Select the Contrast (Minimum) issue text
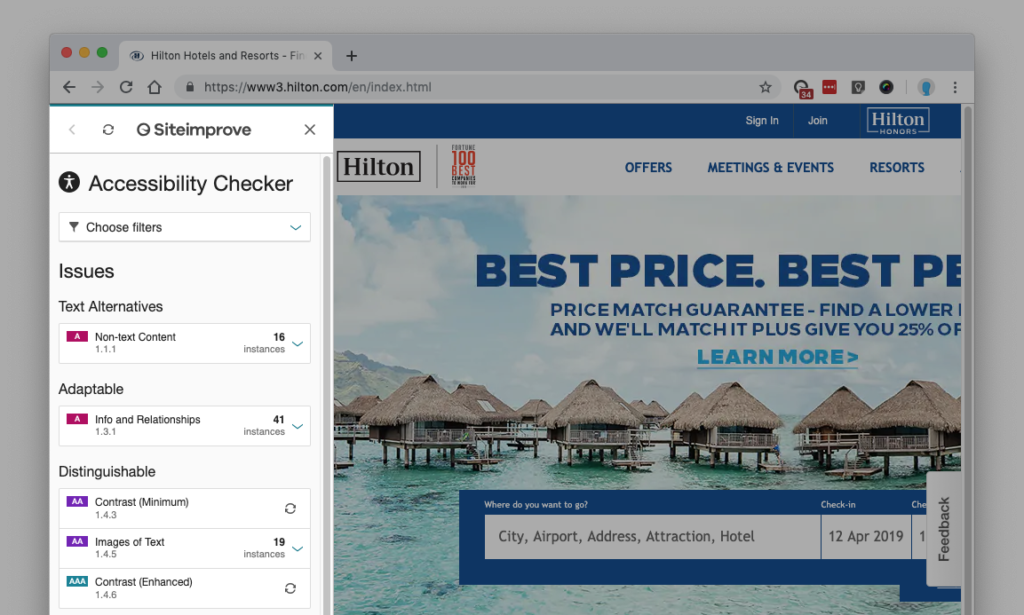This screenshot has width=1024, height=615. [142, 502]
